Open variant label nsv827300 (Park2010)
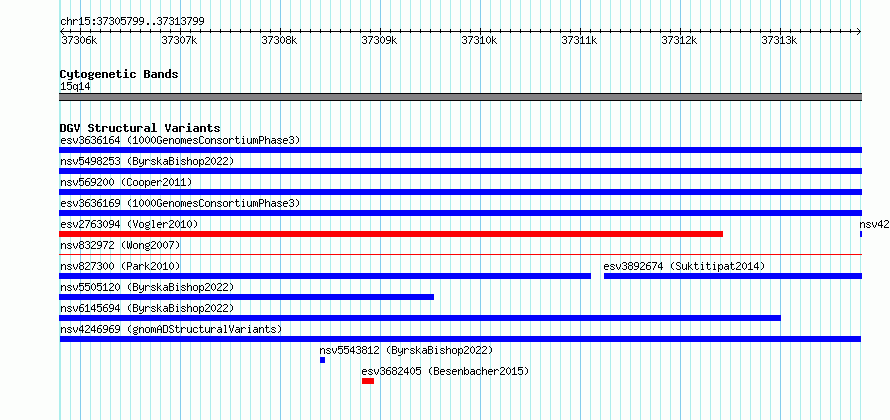Image resolution: width=890 pixels, height=420 pixels. (x=120, y=266)
